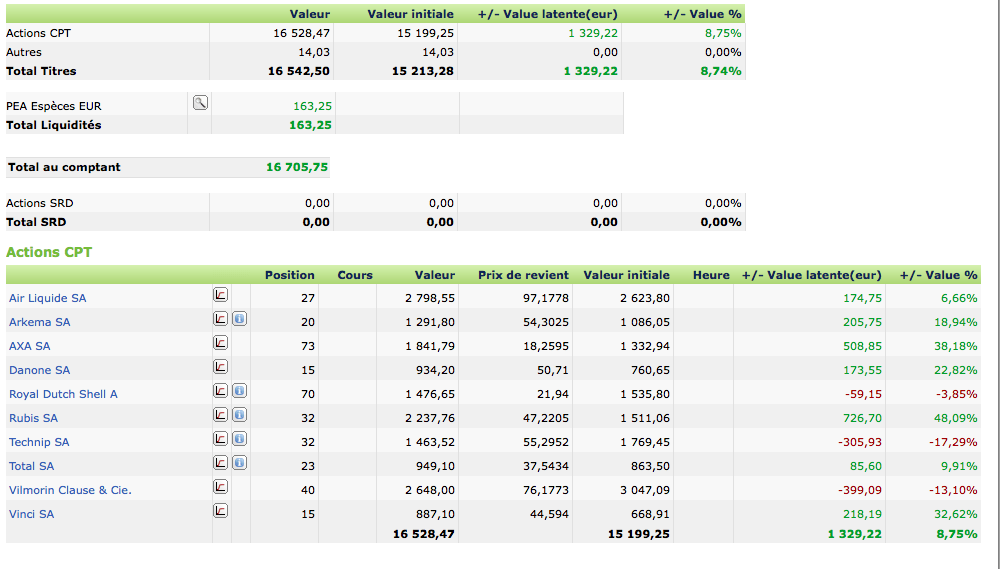Click the info icon for Rubis SA

pos(239,415)
